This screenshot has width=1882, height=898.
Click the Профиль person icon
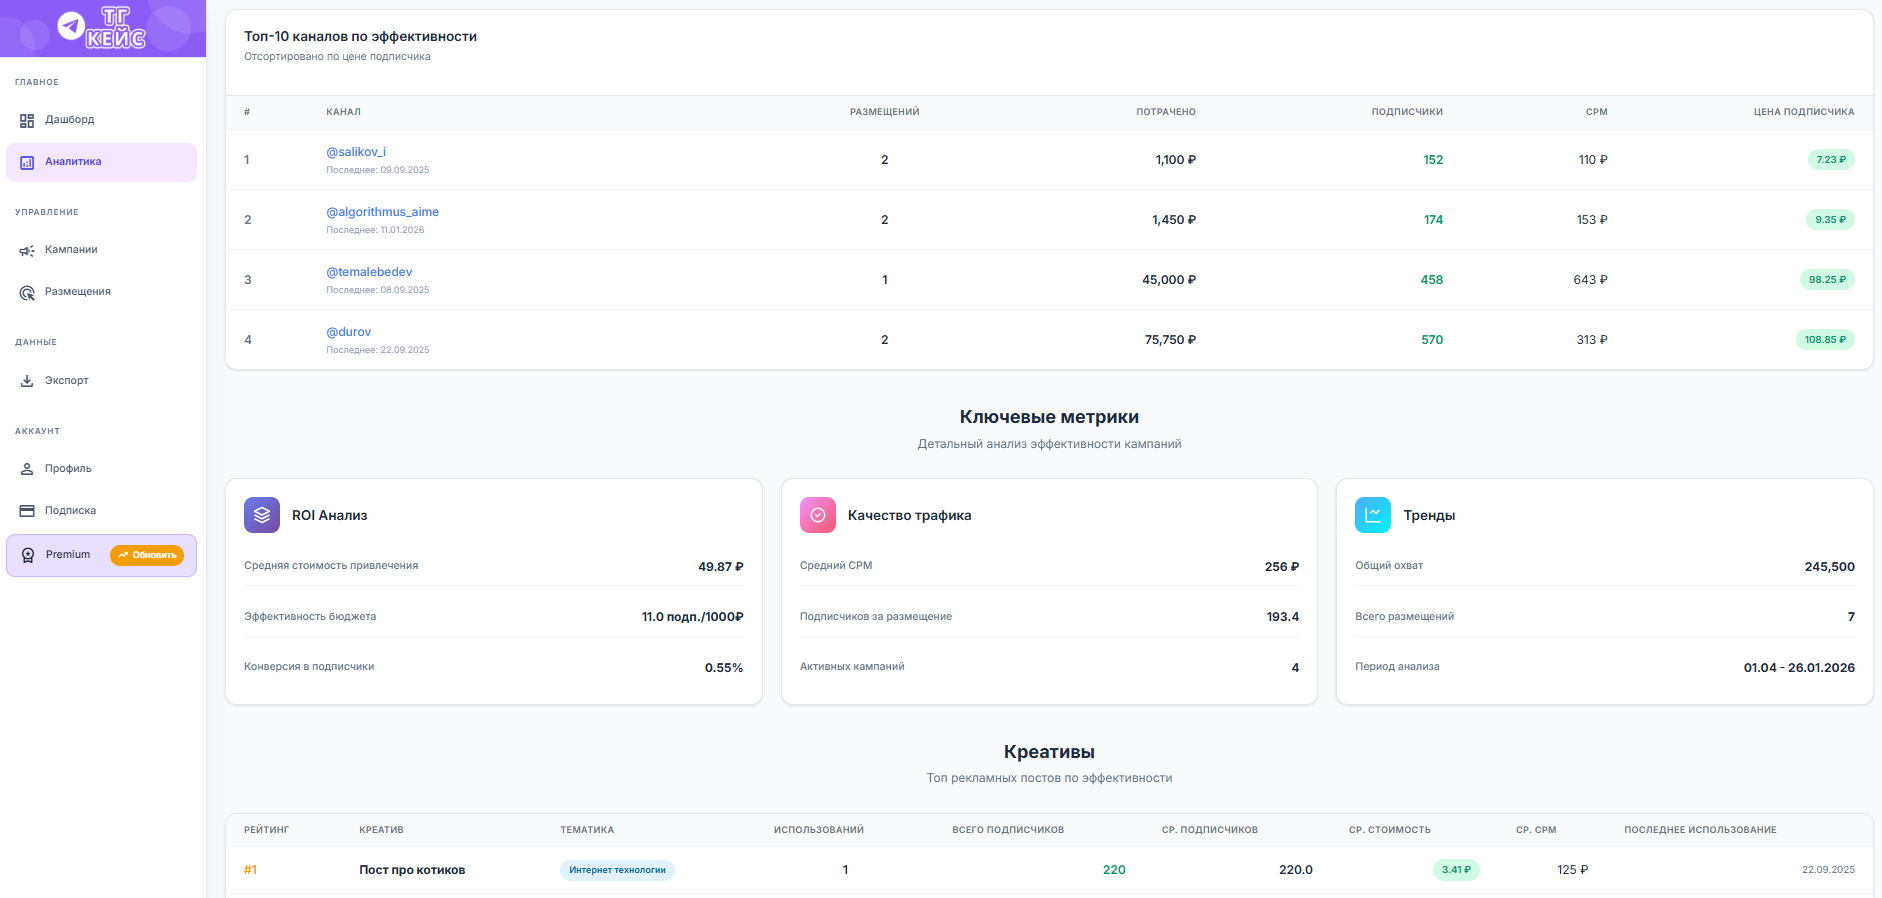coord(27,469)
